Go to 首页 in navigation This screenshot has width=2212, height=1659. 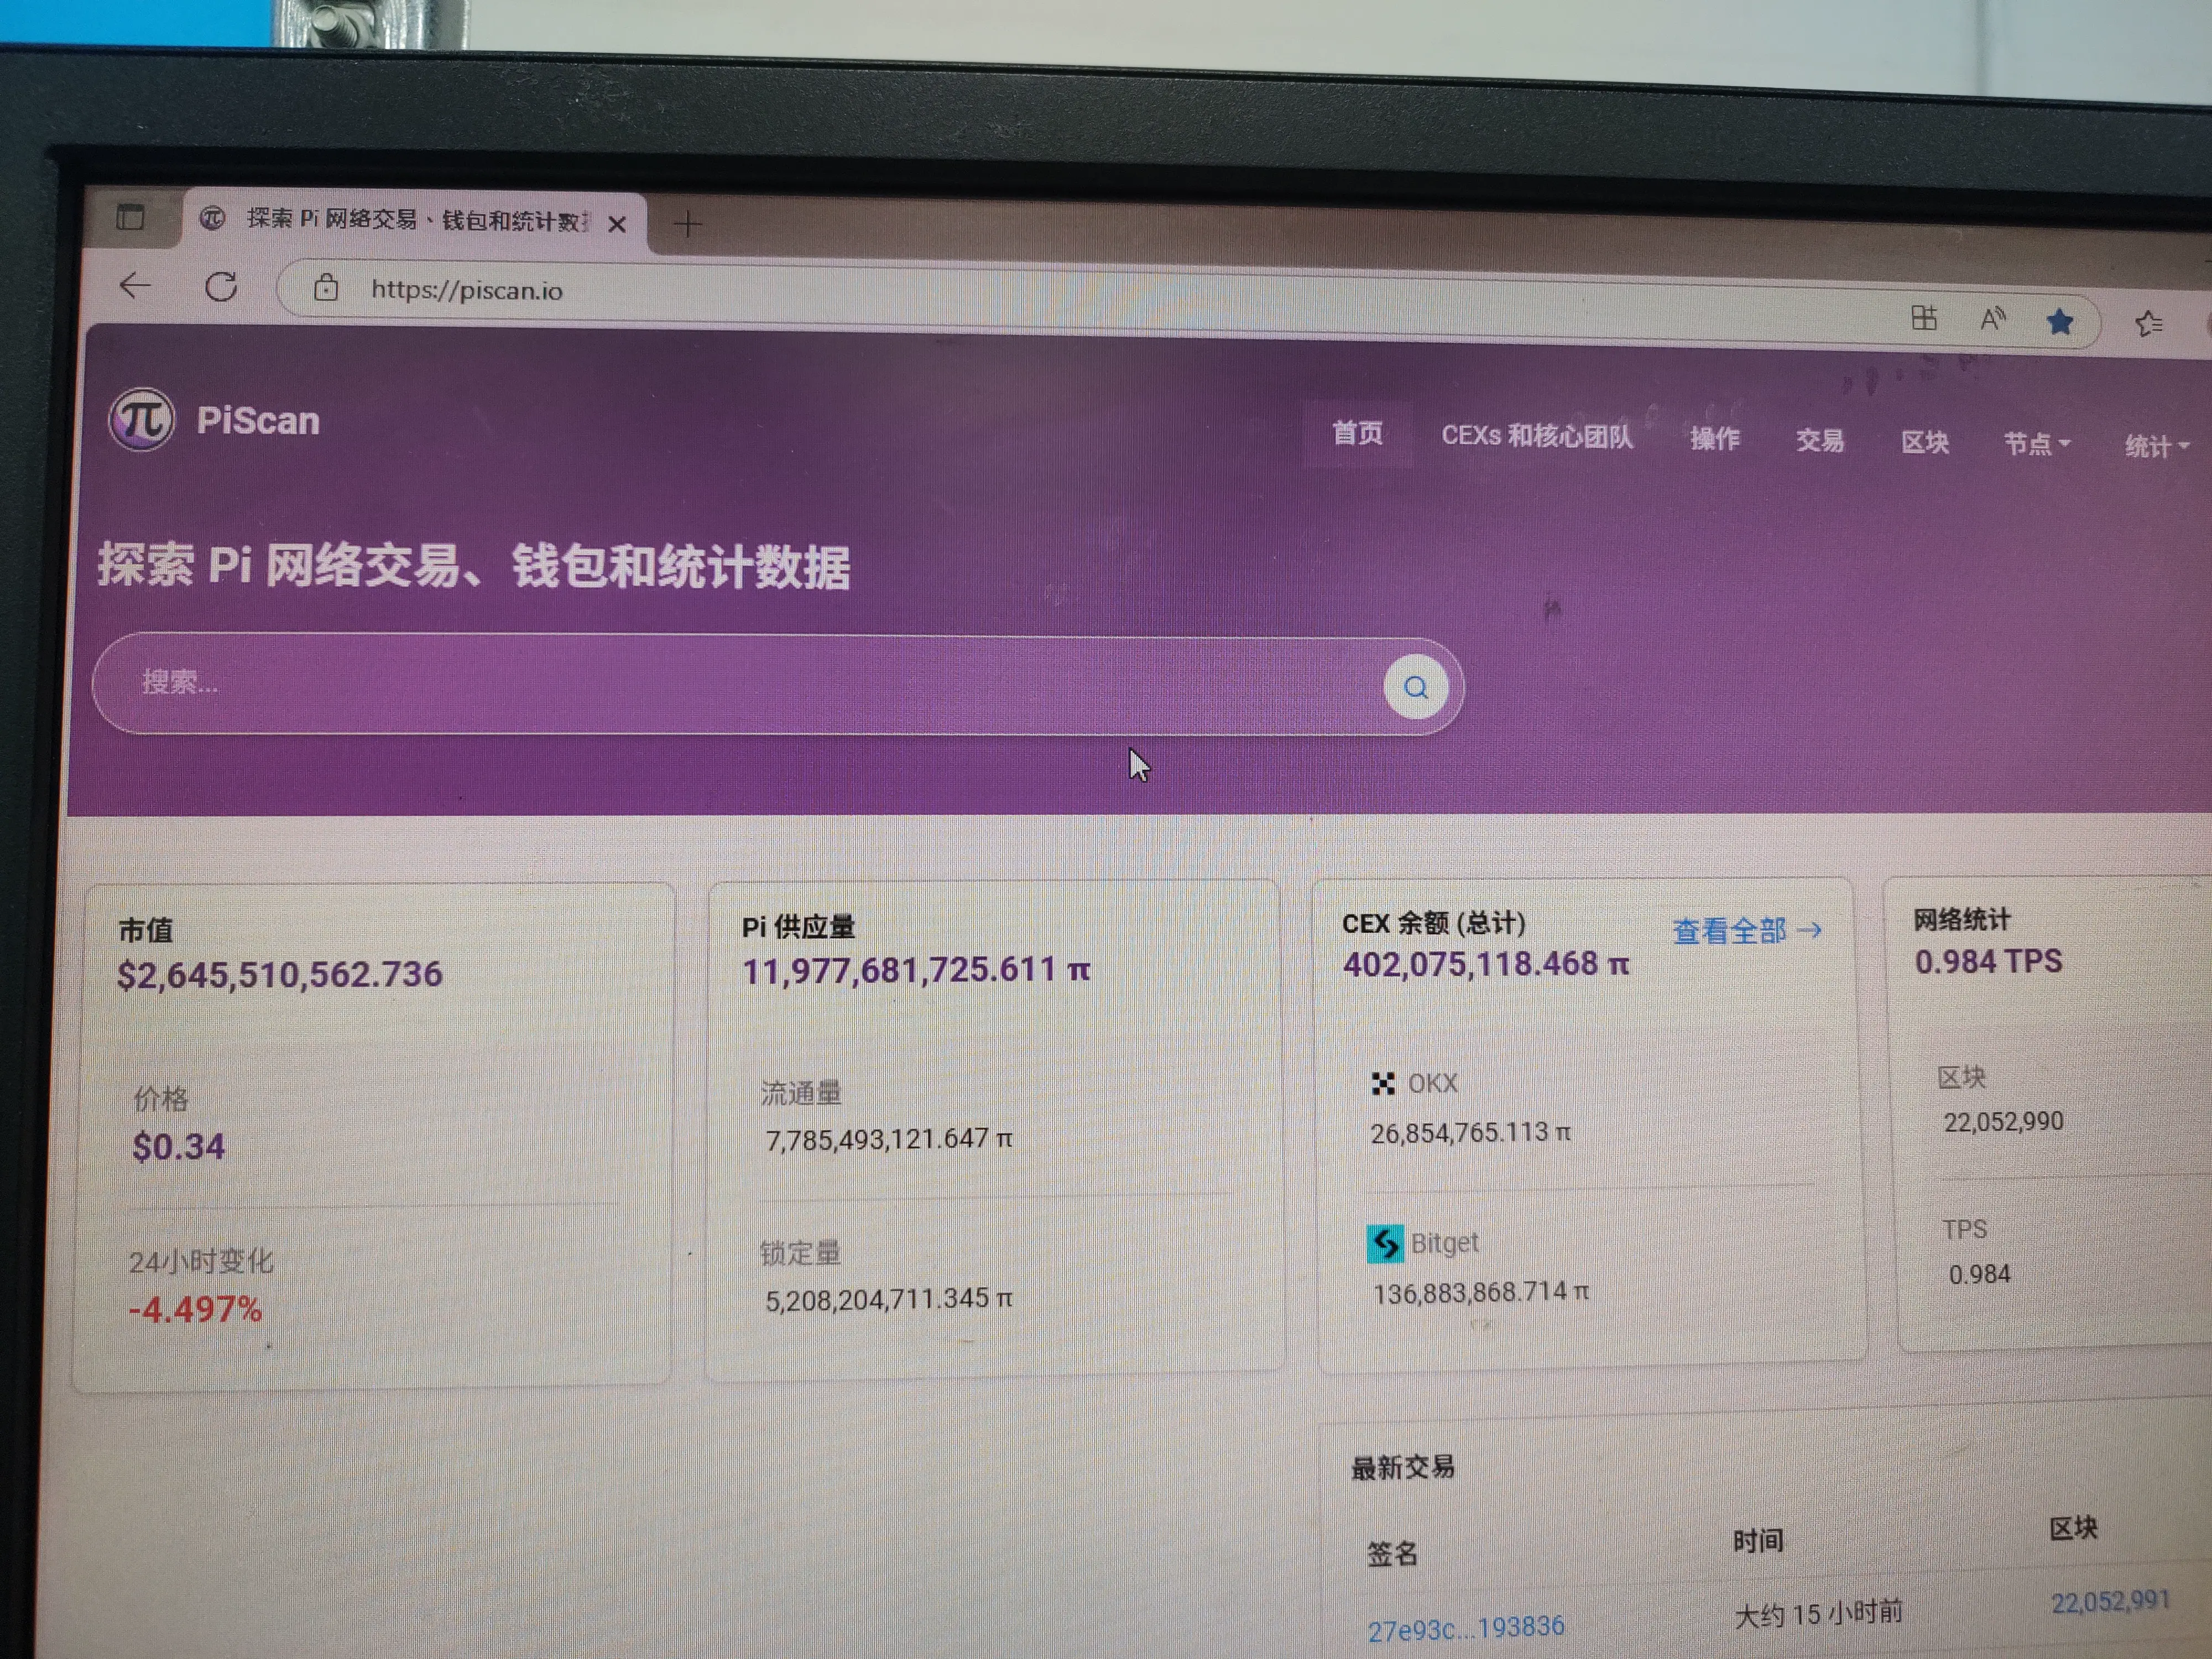click(x=1357, y=433)
